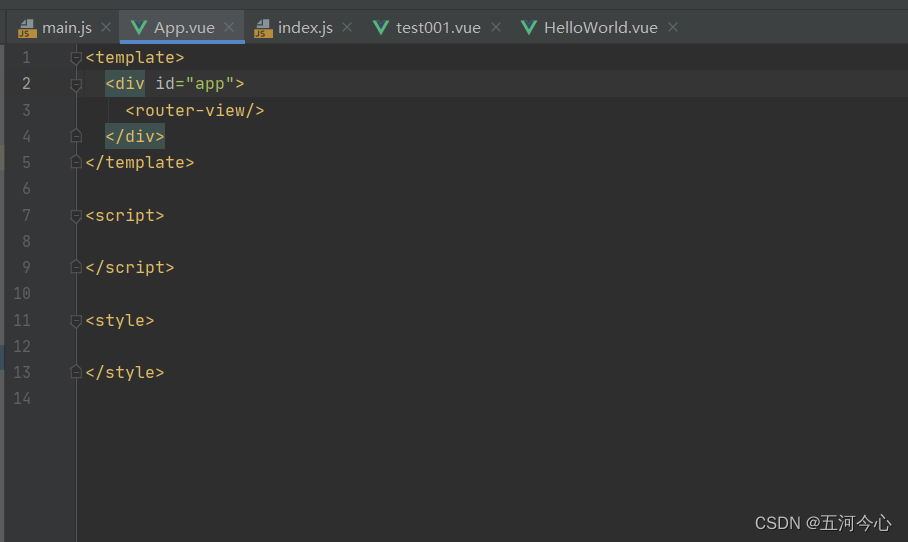This screenshot has height=542, width=908.
Task: Close the main.js tab
Action: [106, 27]
